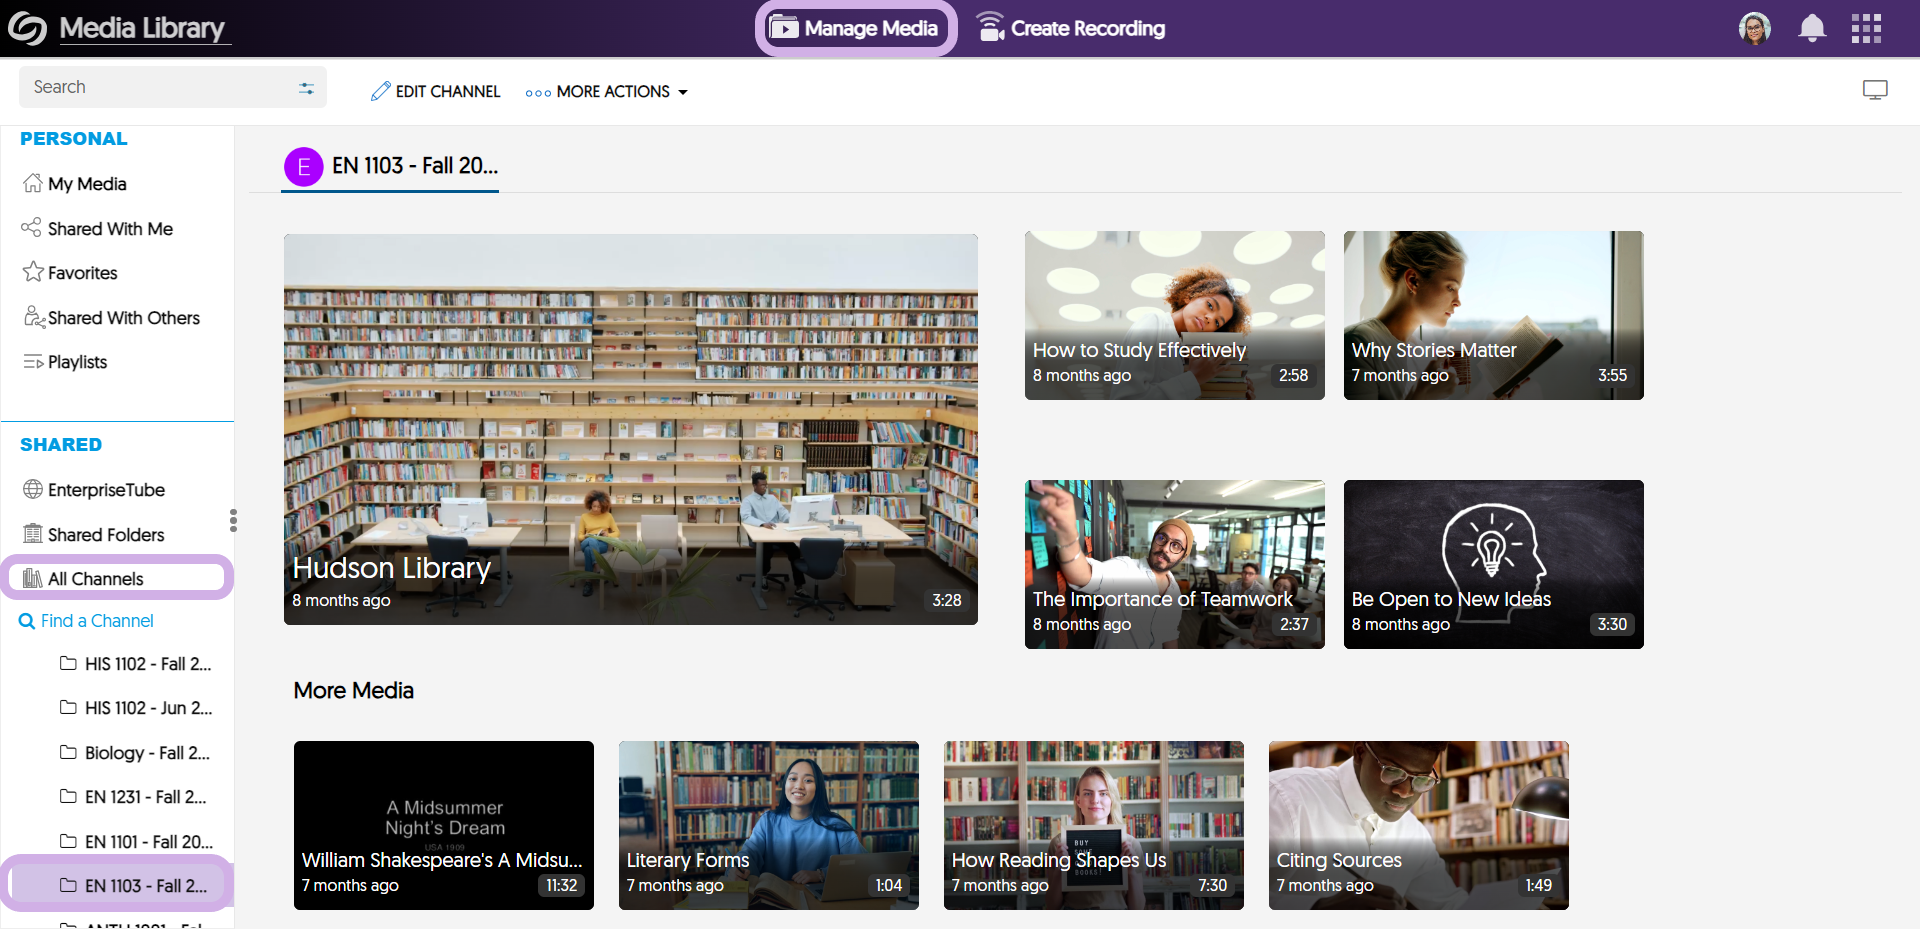
Task: Click the YuJa logo icon
Action: pyautogui.click(x=27, y=28)
